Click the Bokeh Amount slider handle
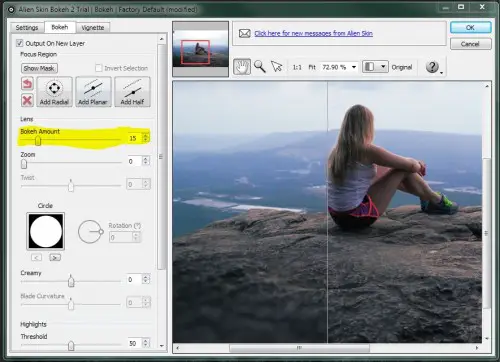This screenshot has width=500, height=362. pos(38,141)
